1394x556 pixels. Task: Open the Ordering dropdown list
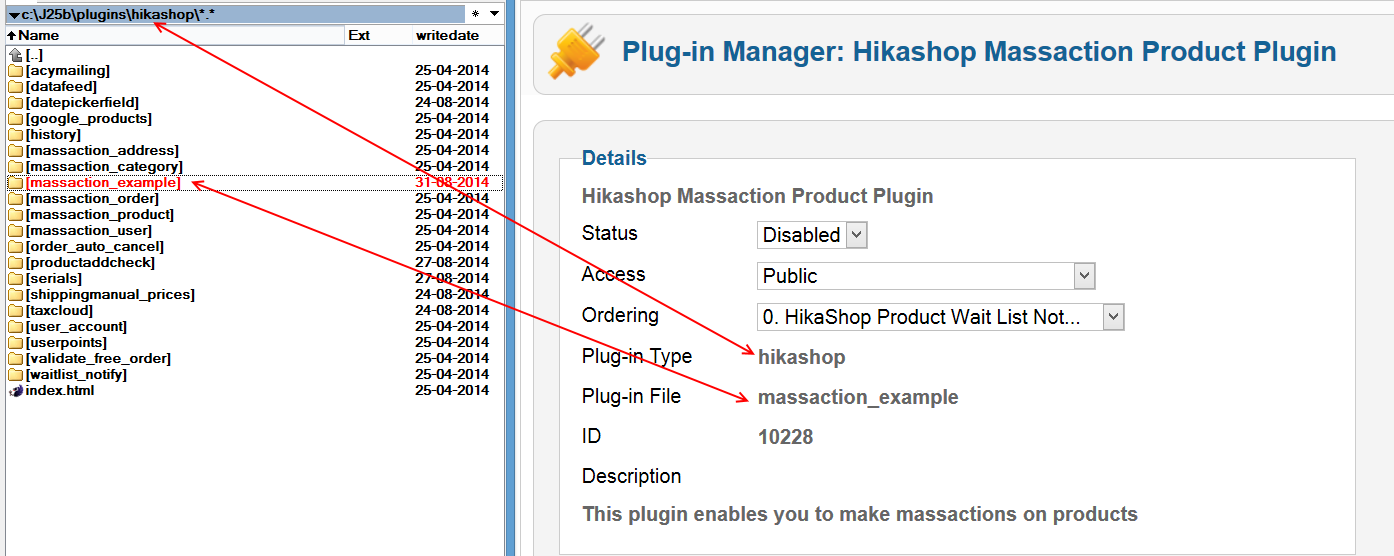click(941, 317)
